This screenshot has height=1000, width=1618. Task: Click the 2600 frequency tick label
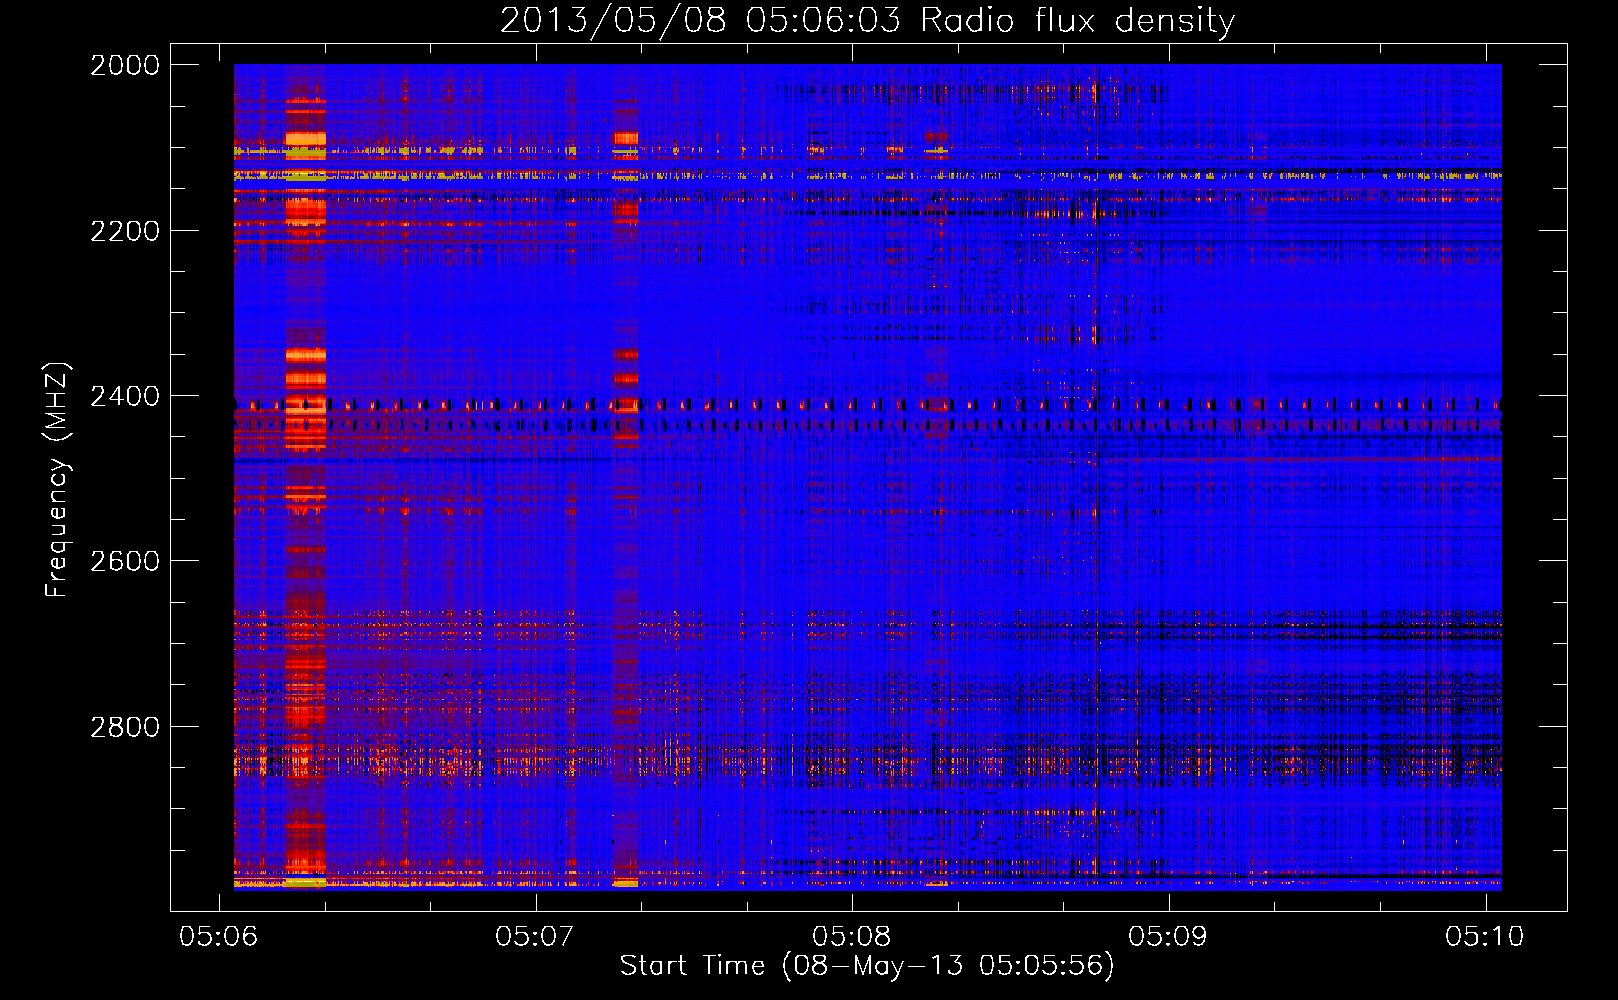point(125,561)
